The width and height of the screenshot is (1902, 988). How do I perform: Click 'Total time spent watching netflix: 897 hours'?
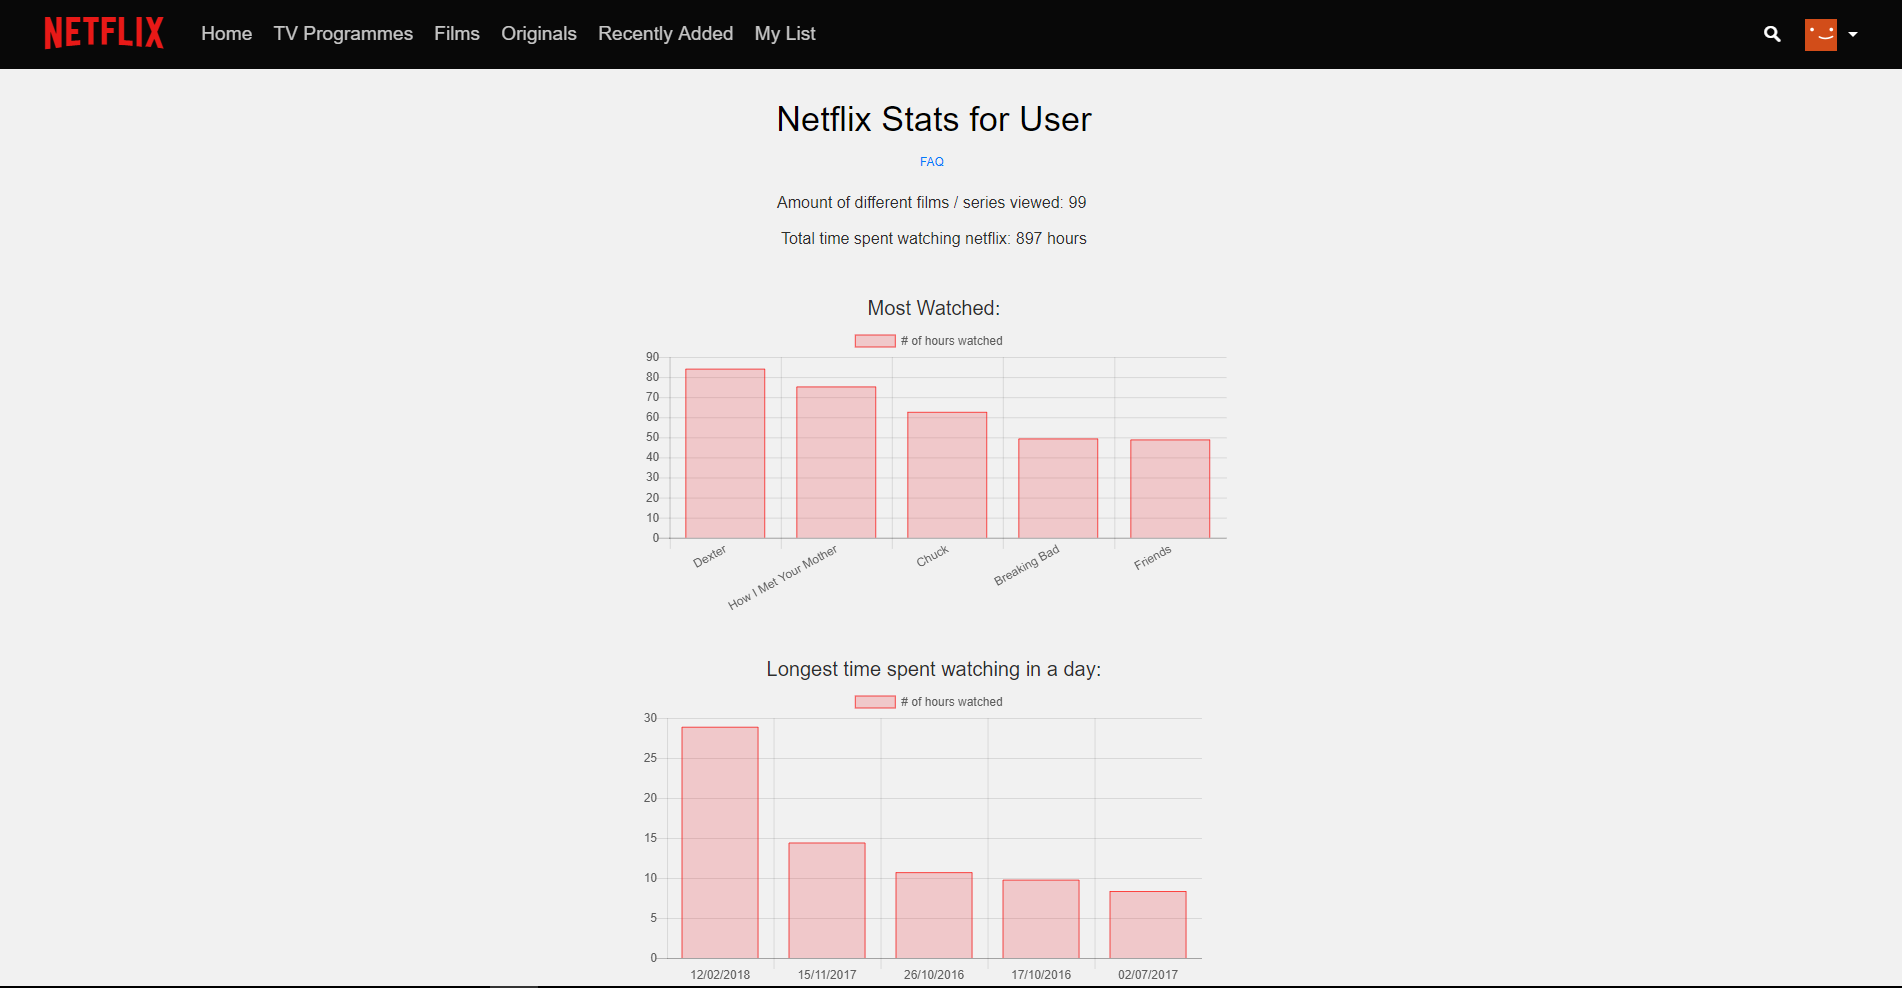(934, 238)
